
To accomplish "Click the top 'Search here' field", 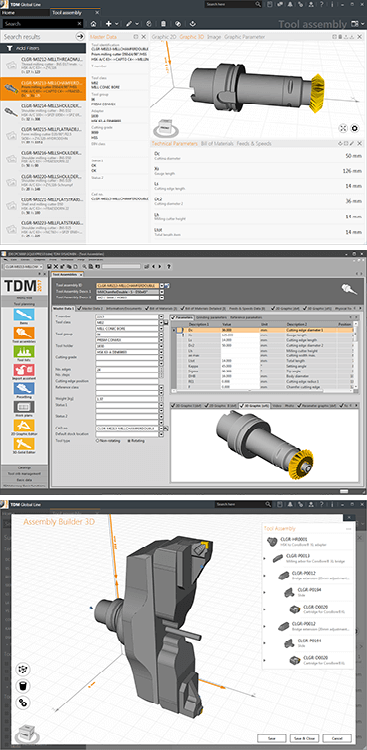I will pos(234,4).
